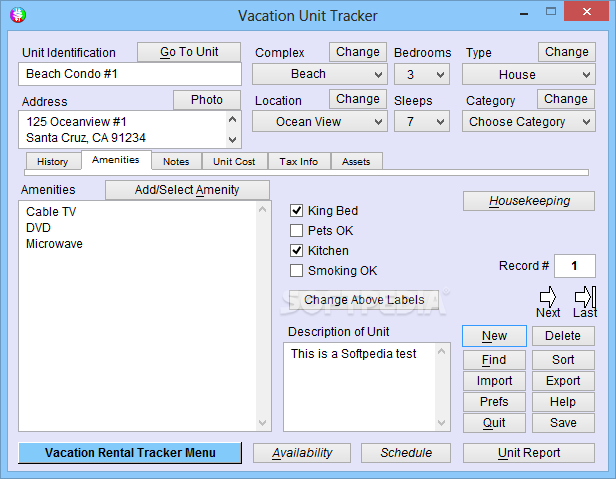
Task: Uncheck the Kitchen checkbox
Action: [x=296, y=251]
